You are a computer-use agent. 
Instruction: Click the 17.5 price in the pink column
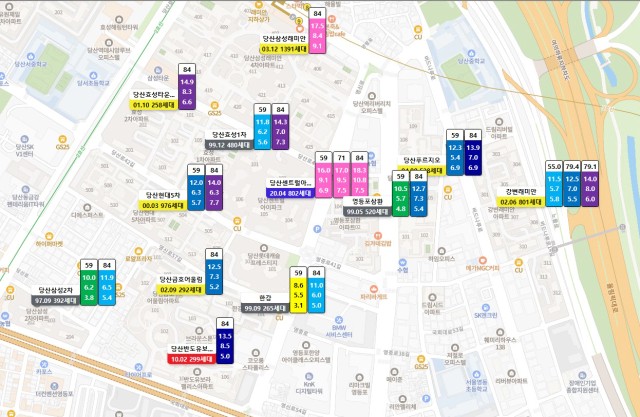317,25
